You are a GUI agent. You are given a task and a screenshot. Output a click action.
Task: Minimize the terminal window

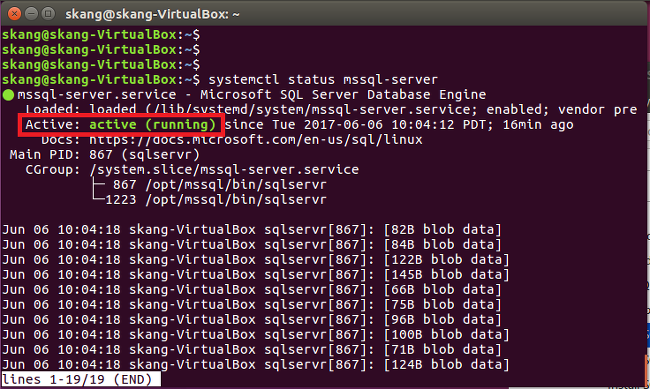[31, 14]
